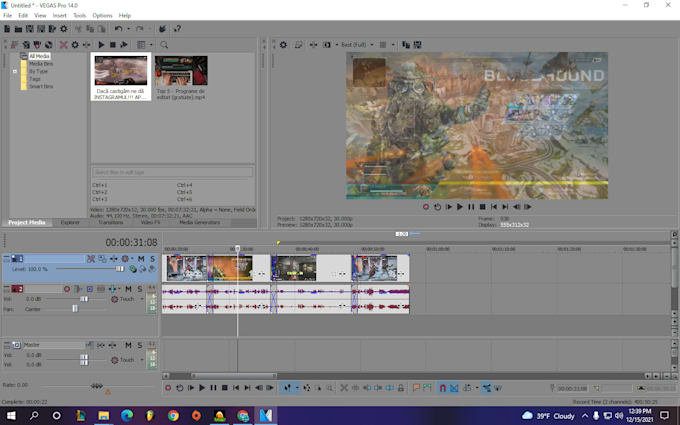Open the Options menu
Screen dimensions: 680x425
[102, 15]
